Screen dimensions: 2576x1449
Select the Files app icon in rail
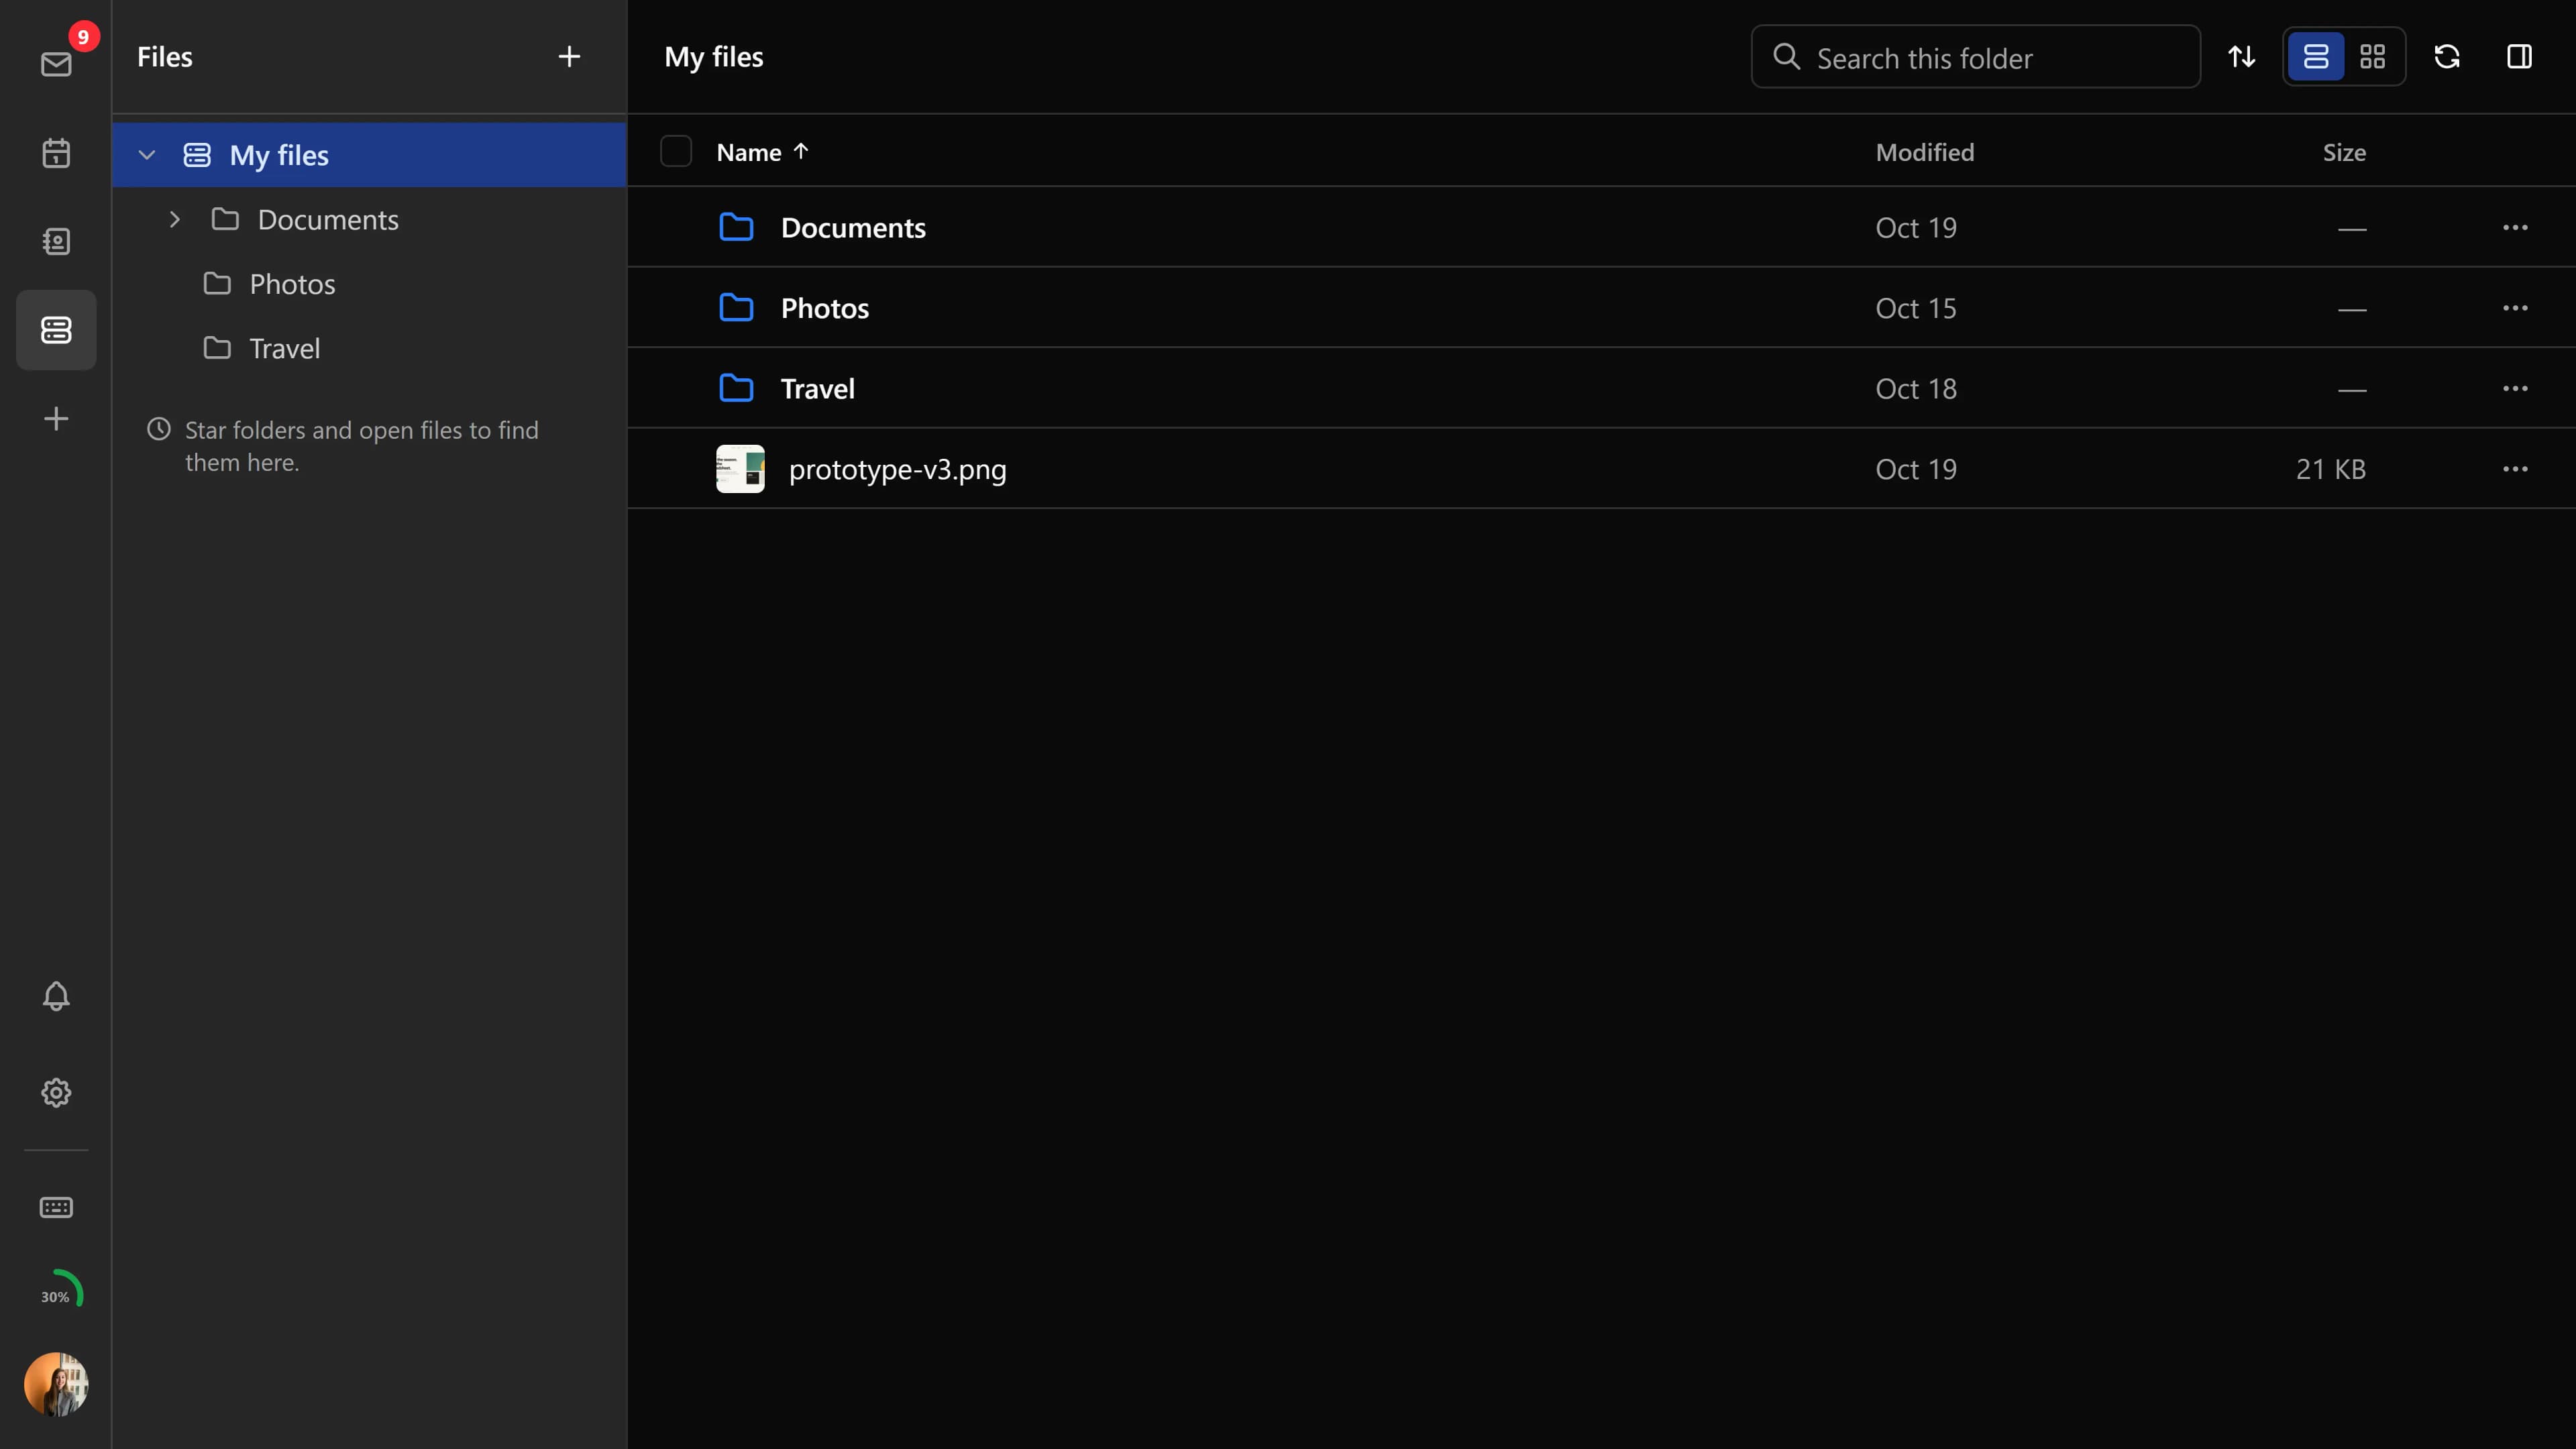[56, 330]
